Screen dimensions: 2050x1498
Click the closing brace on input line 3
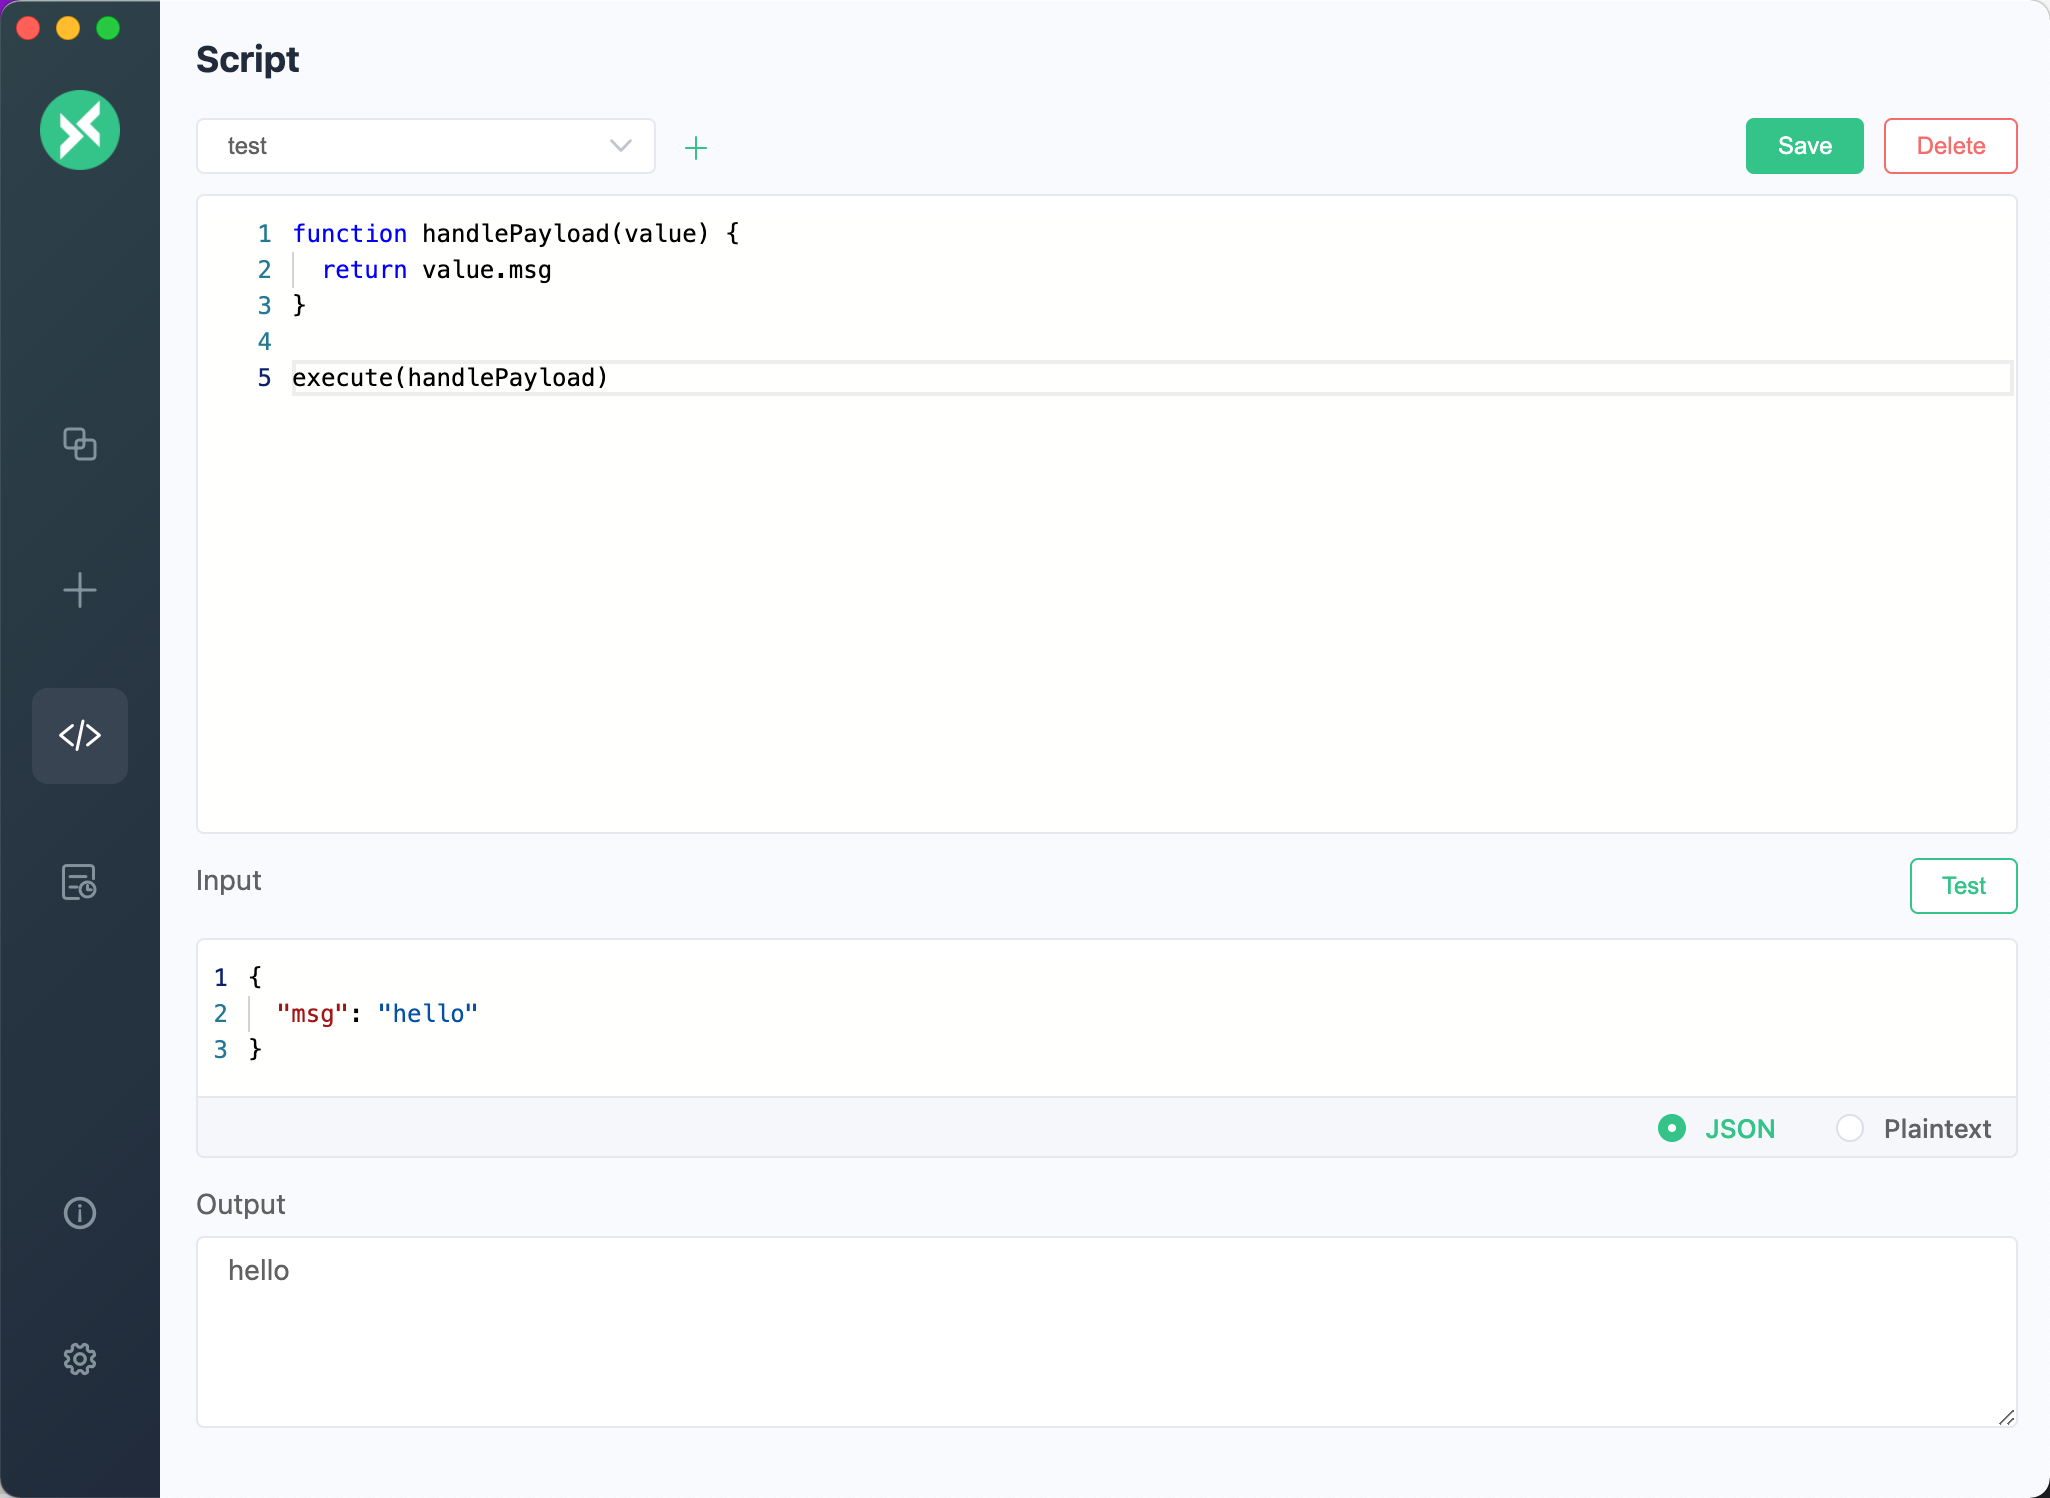[255, 1049]
